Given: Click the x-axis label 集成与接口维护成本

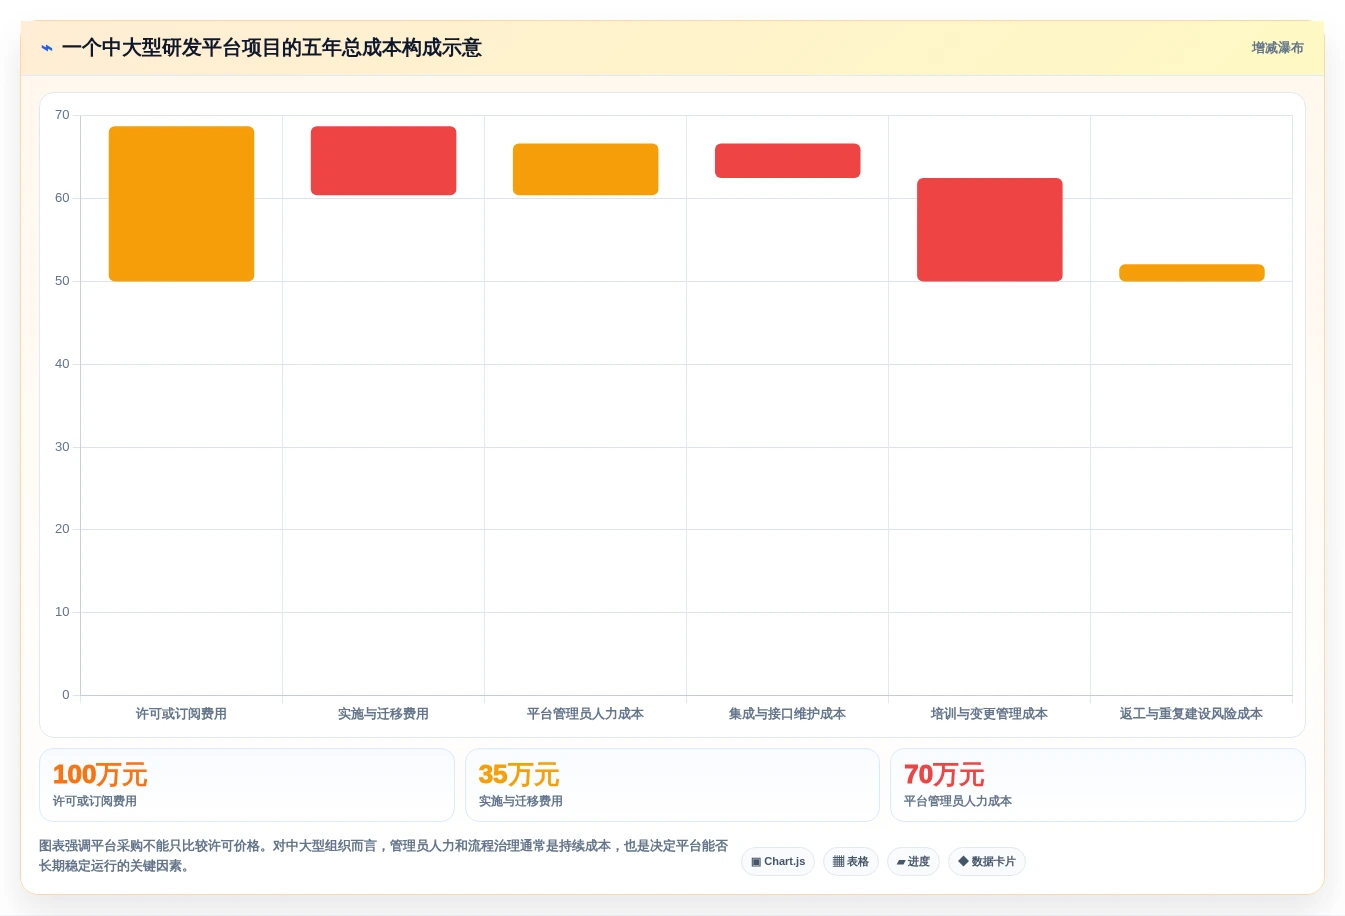Looking at the screenshot, I should 787,714.
